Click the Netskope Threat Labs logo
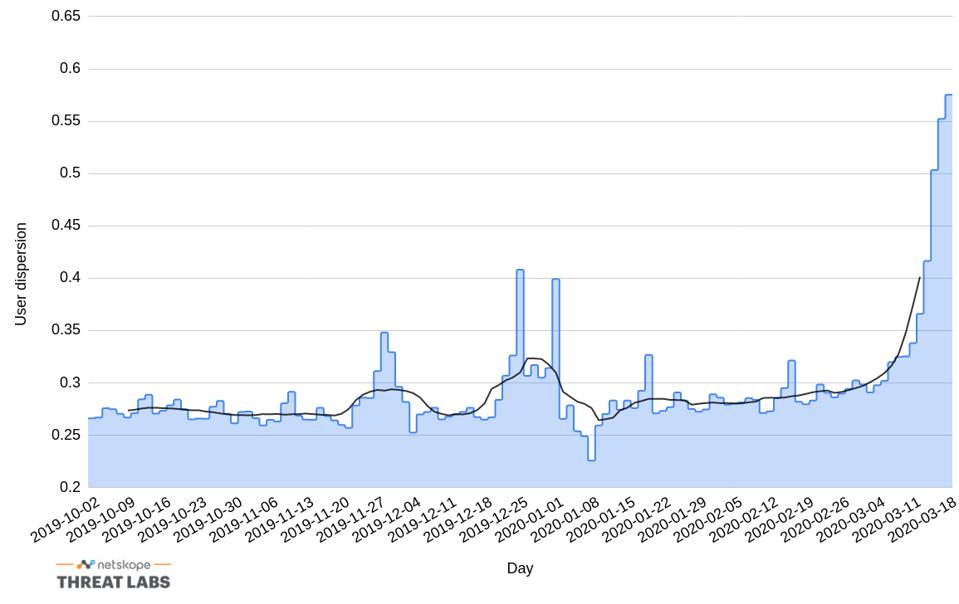This screenshot has height=604, width=959. [x=113, y=573]
